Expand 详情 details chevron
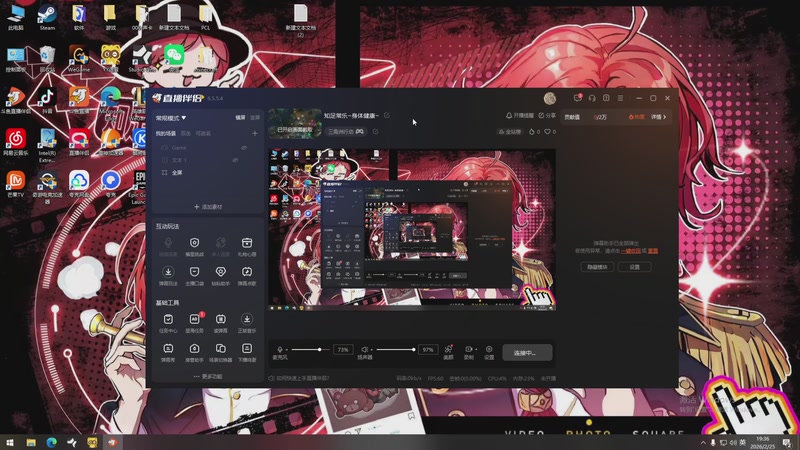The image size is (800, 450). 659,117
